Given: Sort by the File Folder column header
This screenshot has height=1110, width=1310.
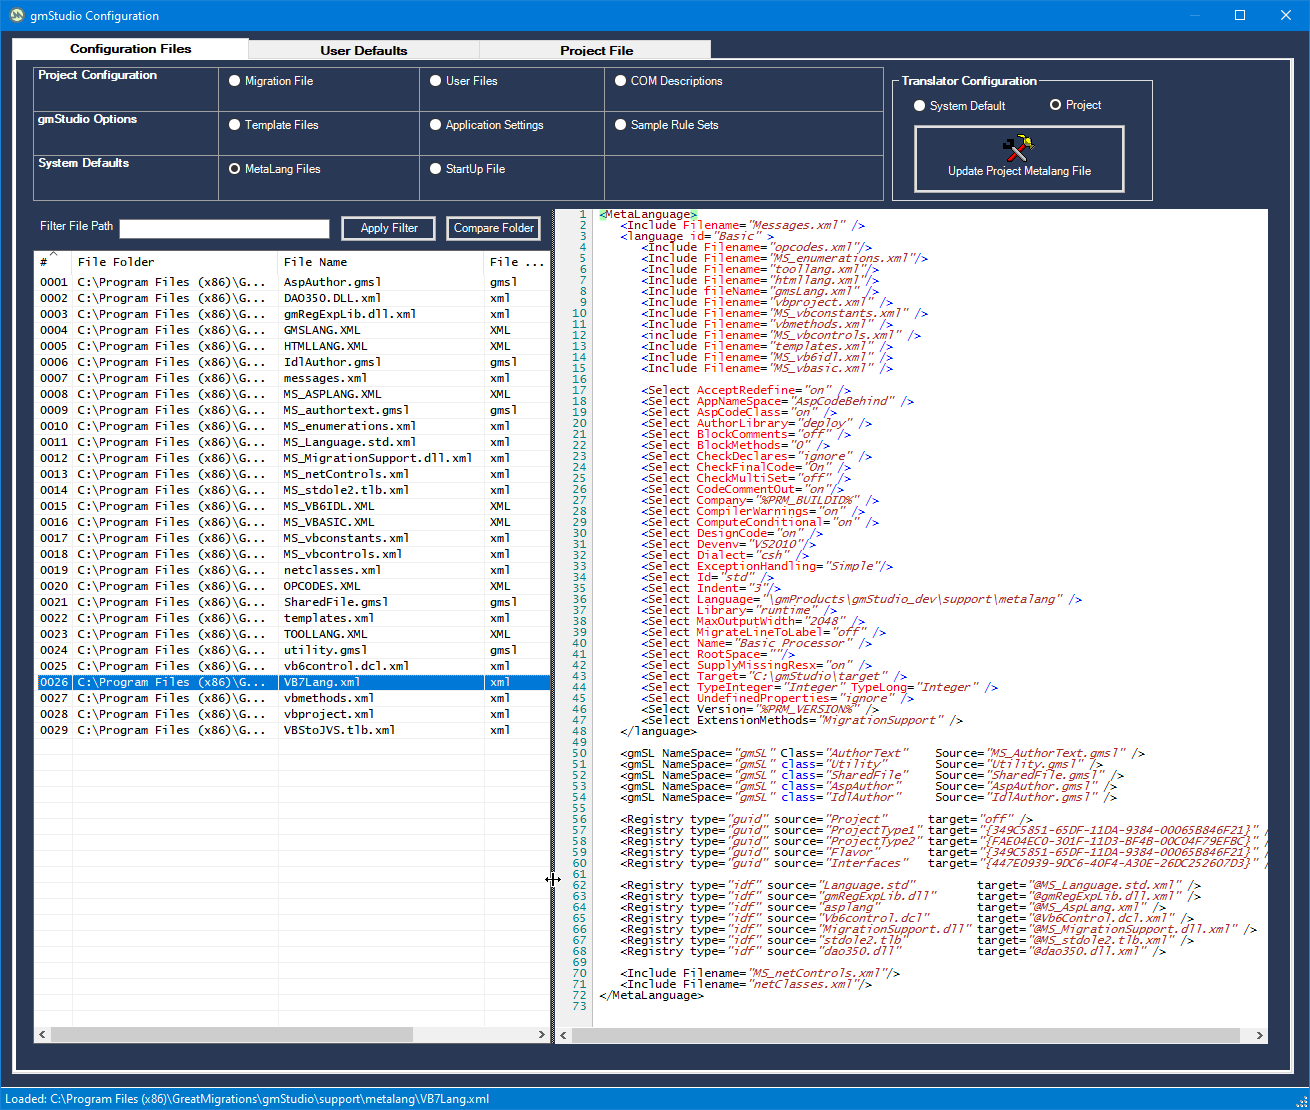Looking at the screenshot, I should 116,262.
